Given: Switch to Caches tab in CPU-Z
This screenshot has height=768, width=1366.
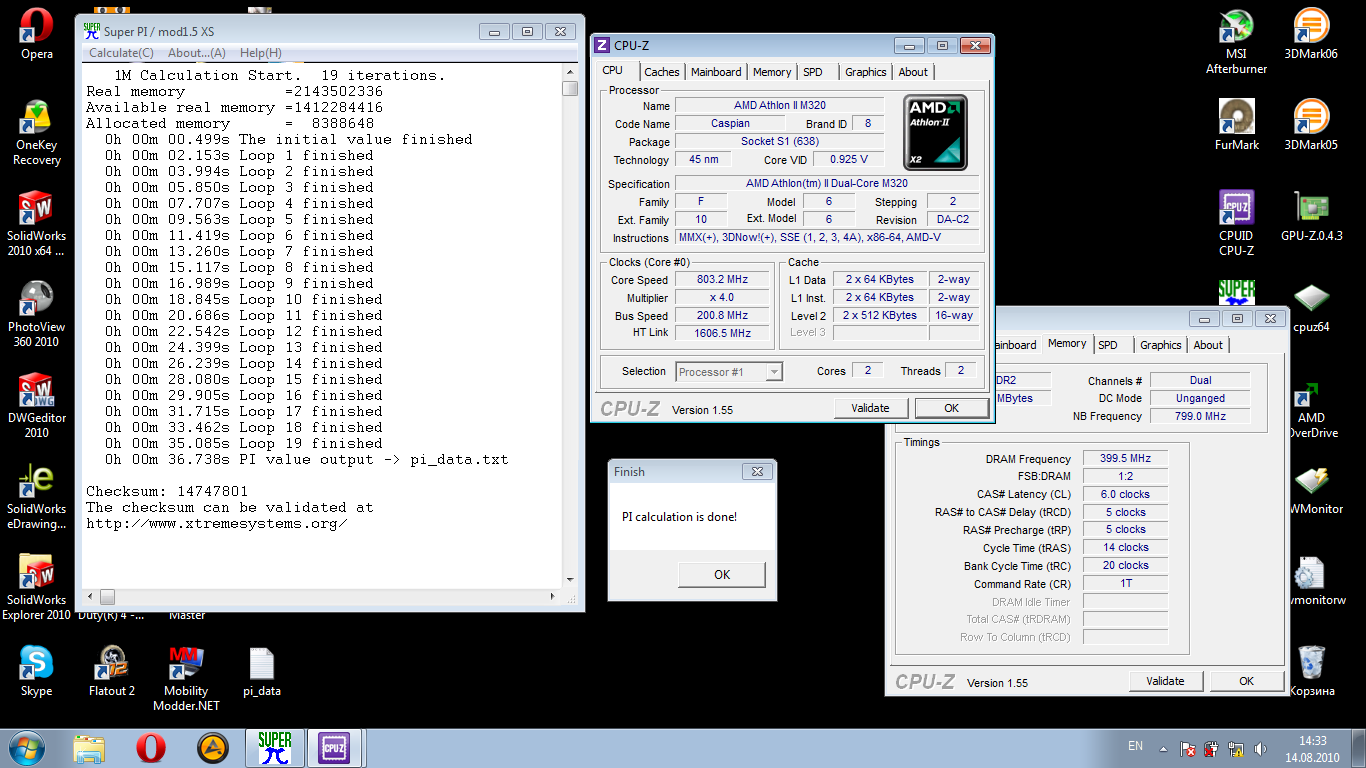Looking at the screenshot, I should coord(662,72).
